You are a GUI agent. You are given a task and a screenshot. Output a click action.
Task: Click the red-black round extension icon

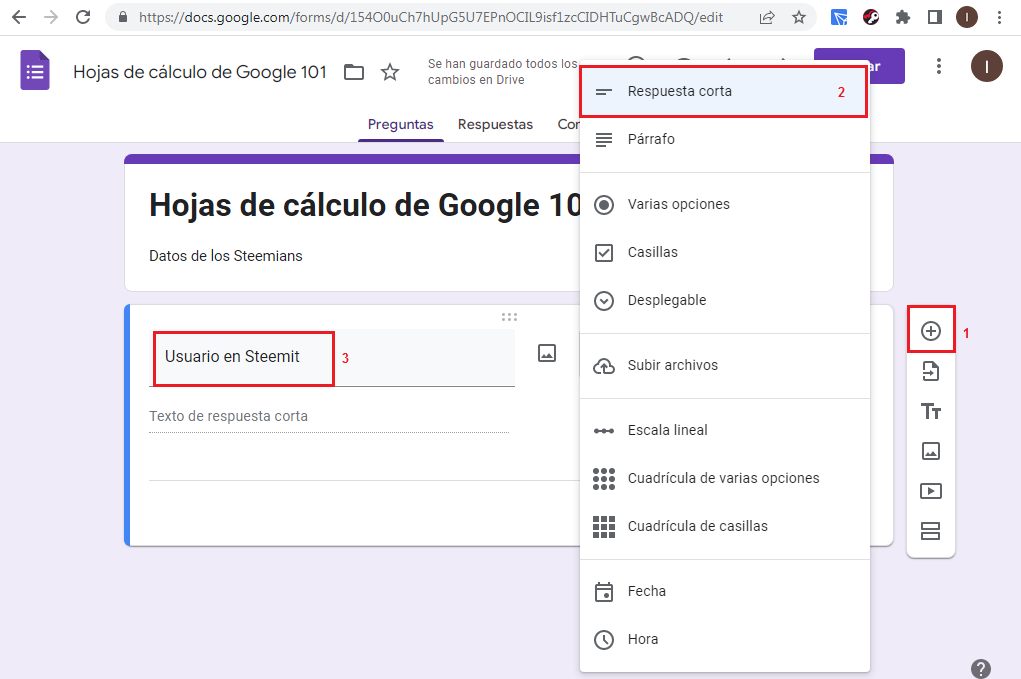tap(871, 18)
